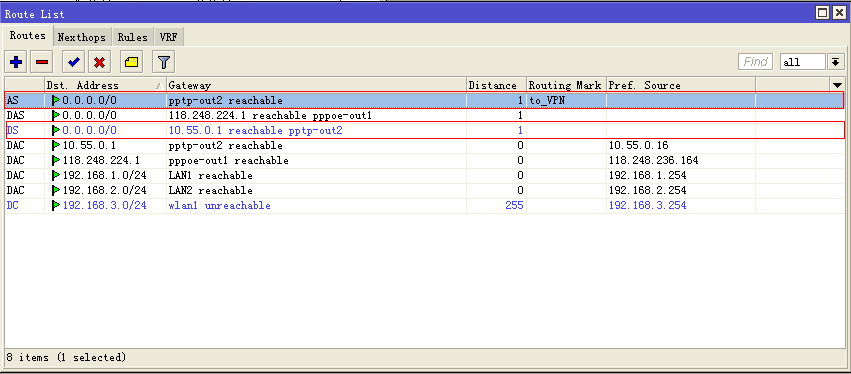Select the 10.55.0.1 destination route
The width and height of the screenshot is (851, 374).
coord(424,145)
